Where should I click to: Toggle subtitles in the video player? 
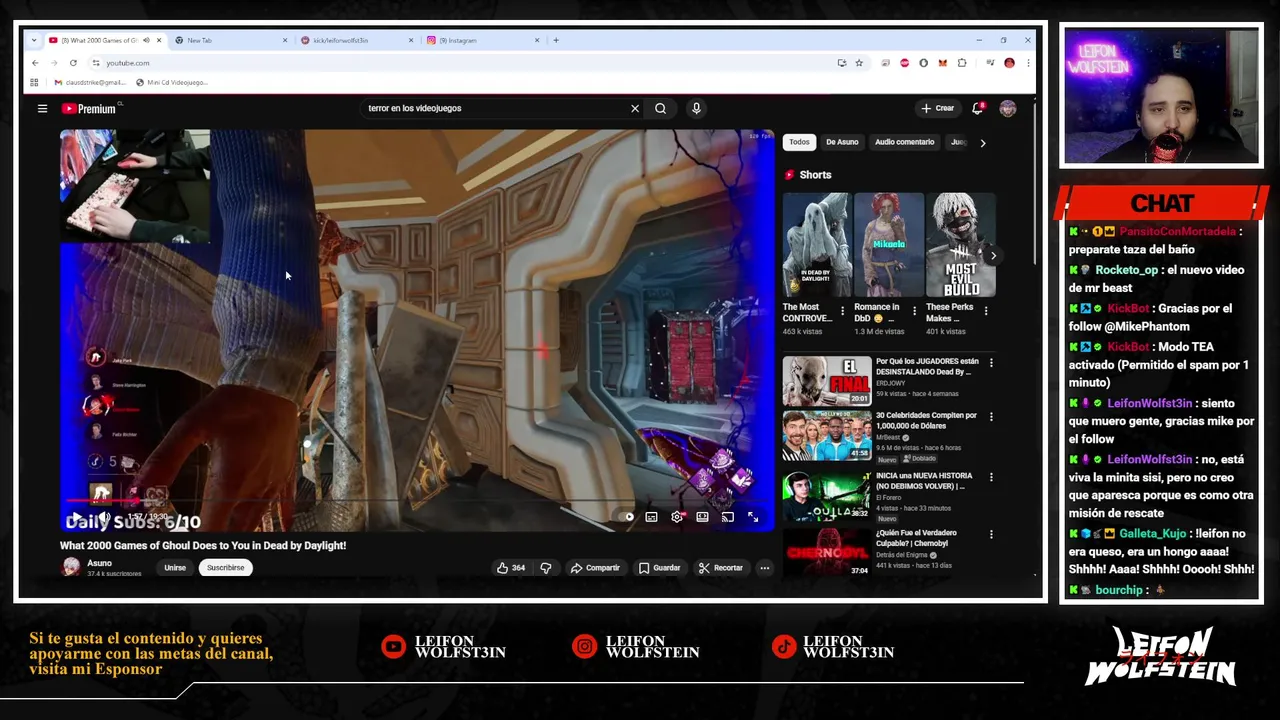click(x=651, y=517)
